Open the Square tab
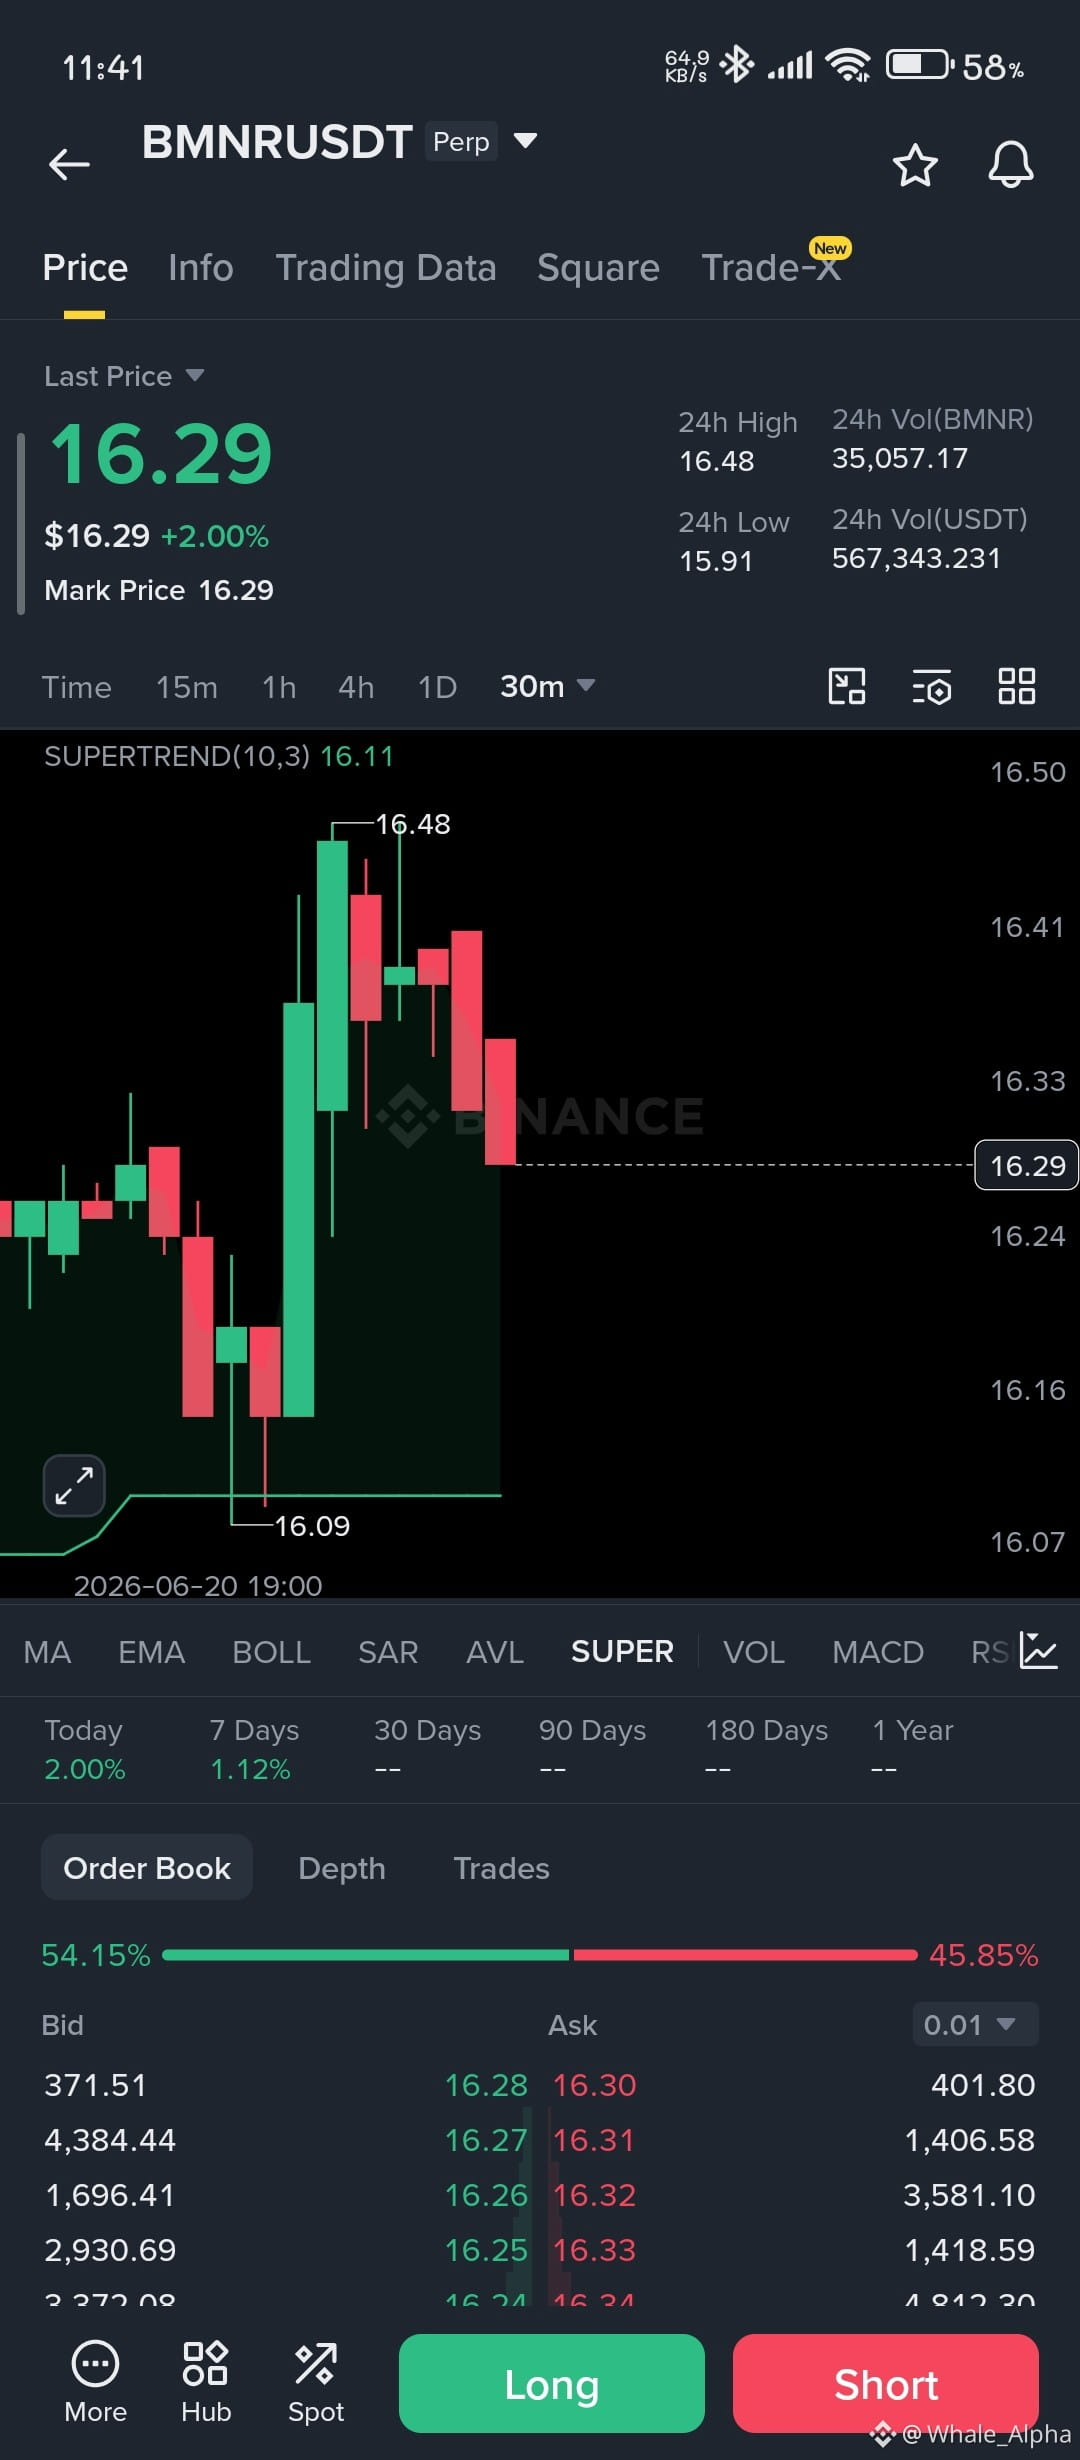This screenshot has height=2460, width=1080. pos(598,268)
